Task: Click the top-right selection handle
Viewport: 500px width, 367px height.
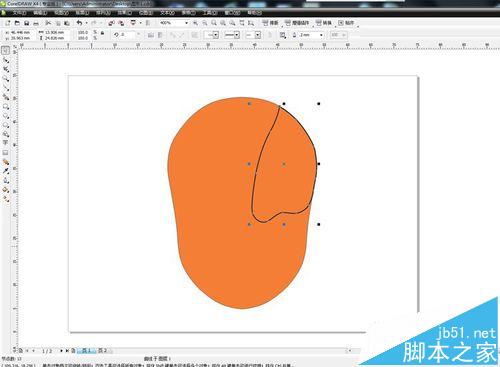Action: [319, 104]
